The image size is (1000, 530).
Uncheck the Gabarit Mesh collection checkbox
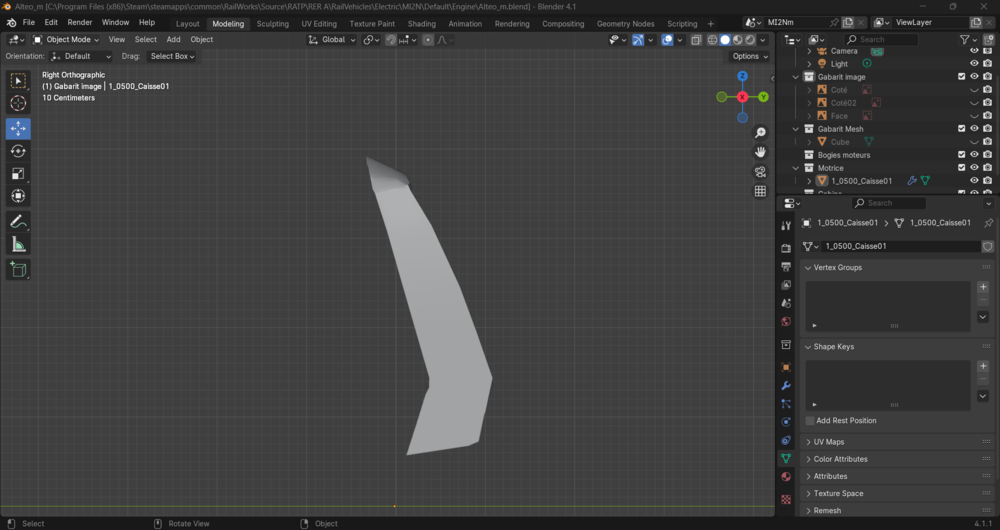(962, 129)
